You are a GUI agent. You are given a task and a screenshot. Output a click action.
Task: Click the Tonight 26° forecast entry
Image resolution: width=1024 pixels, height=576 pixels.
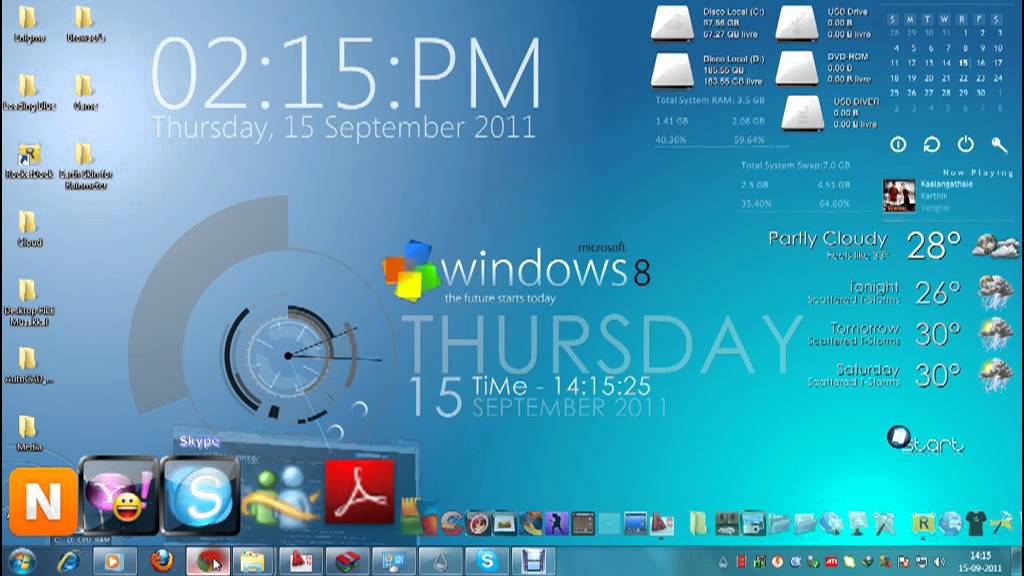point(912,293)
